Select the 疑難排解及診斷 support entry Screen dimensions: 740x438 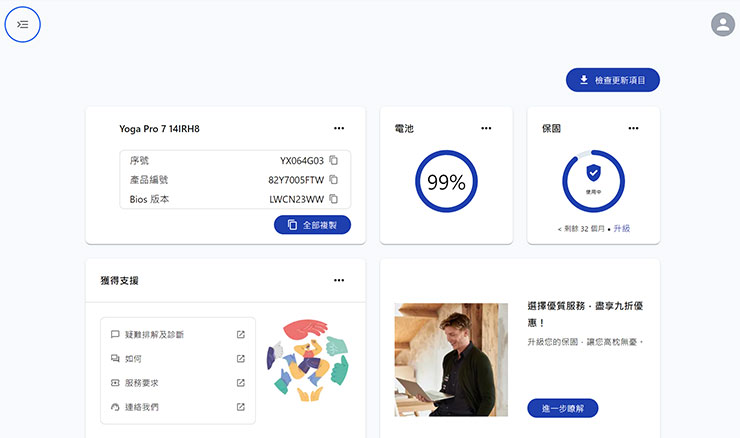(x=178, y=335)
